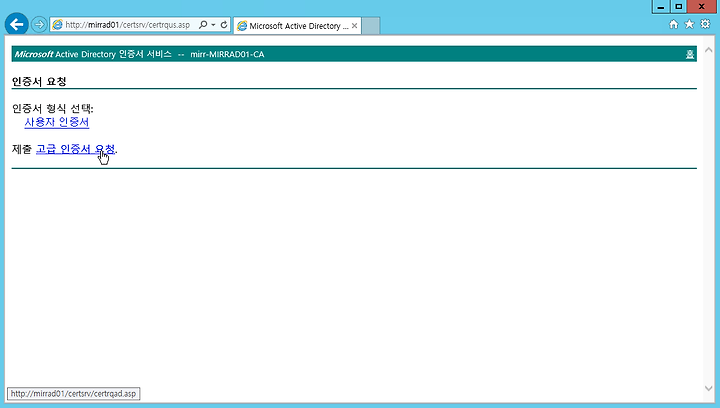Open the 고급 인증서 요청 link
The image size is (720, 408).
pos(75,149)
